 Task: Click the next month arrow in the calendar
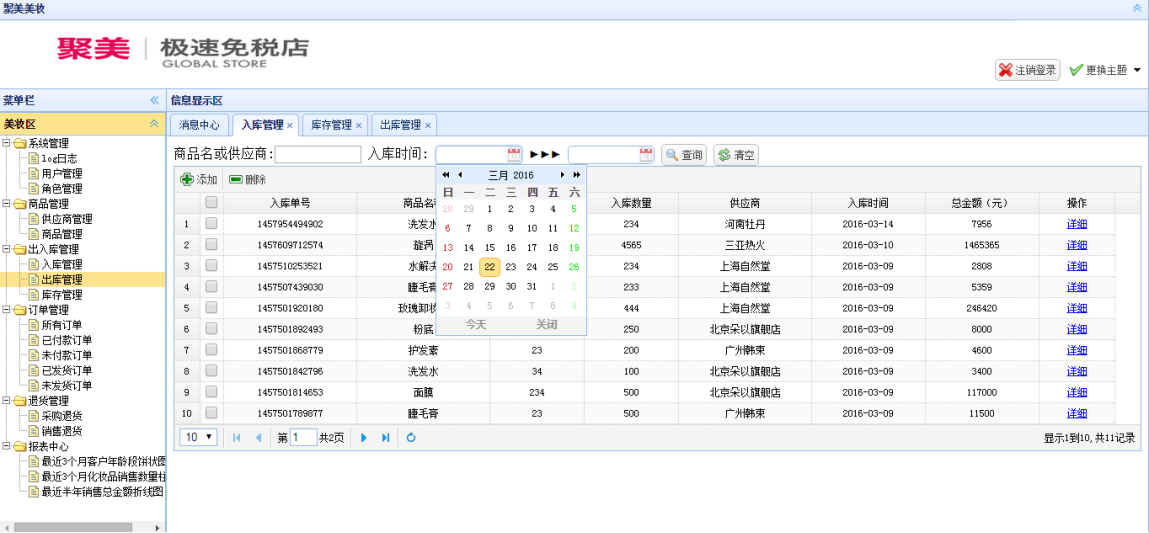(563, 175)
